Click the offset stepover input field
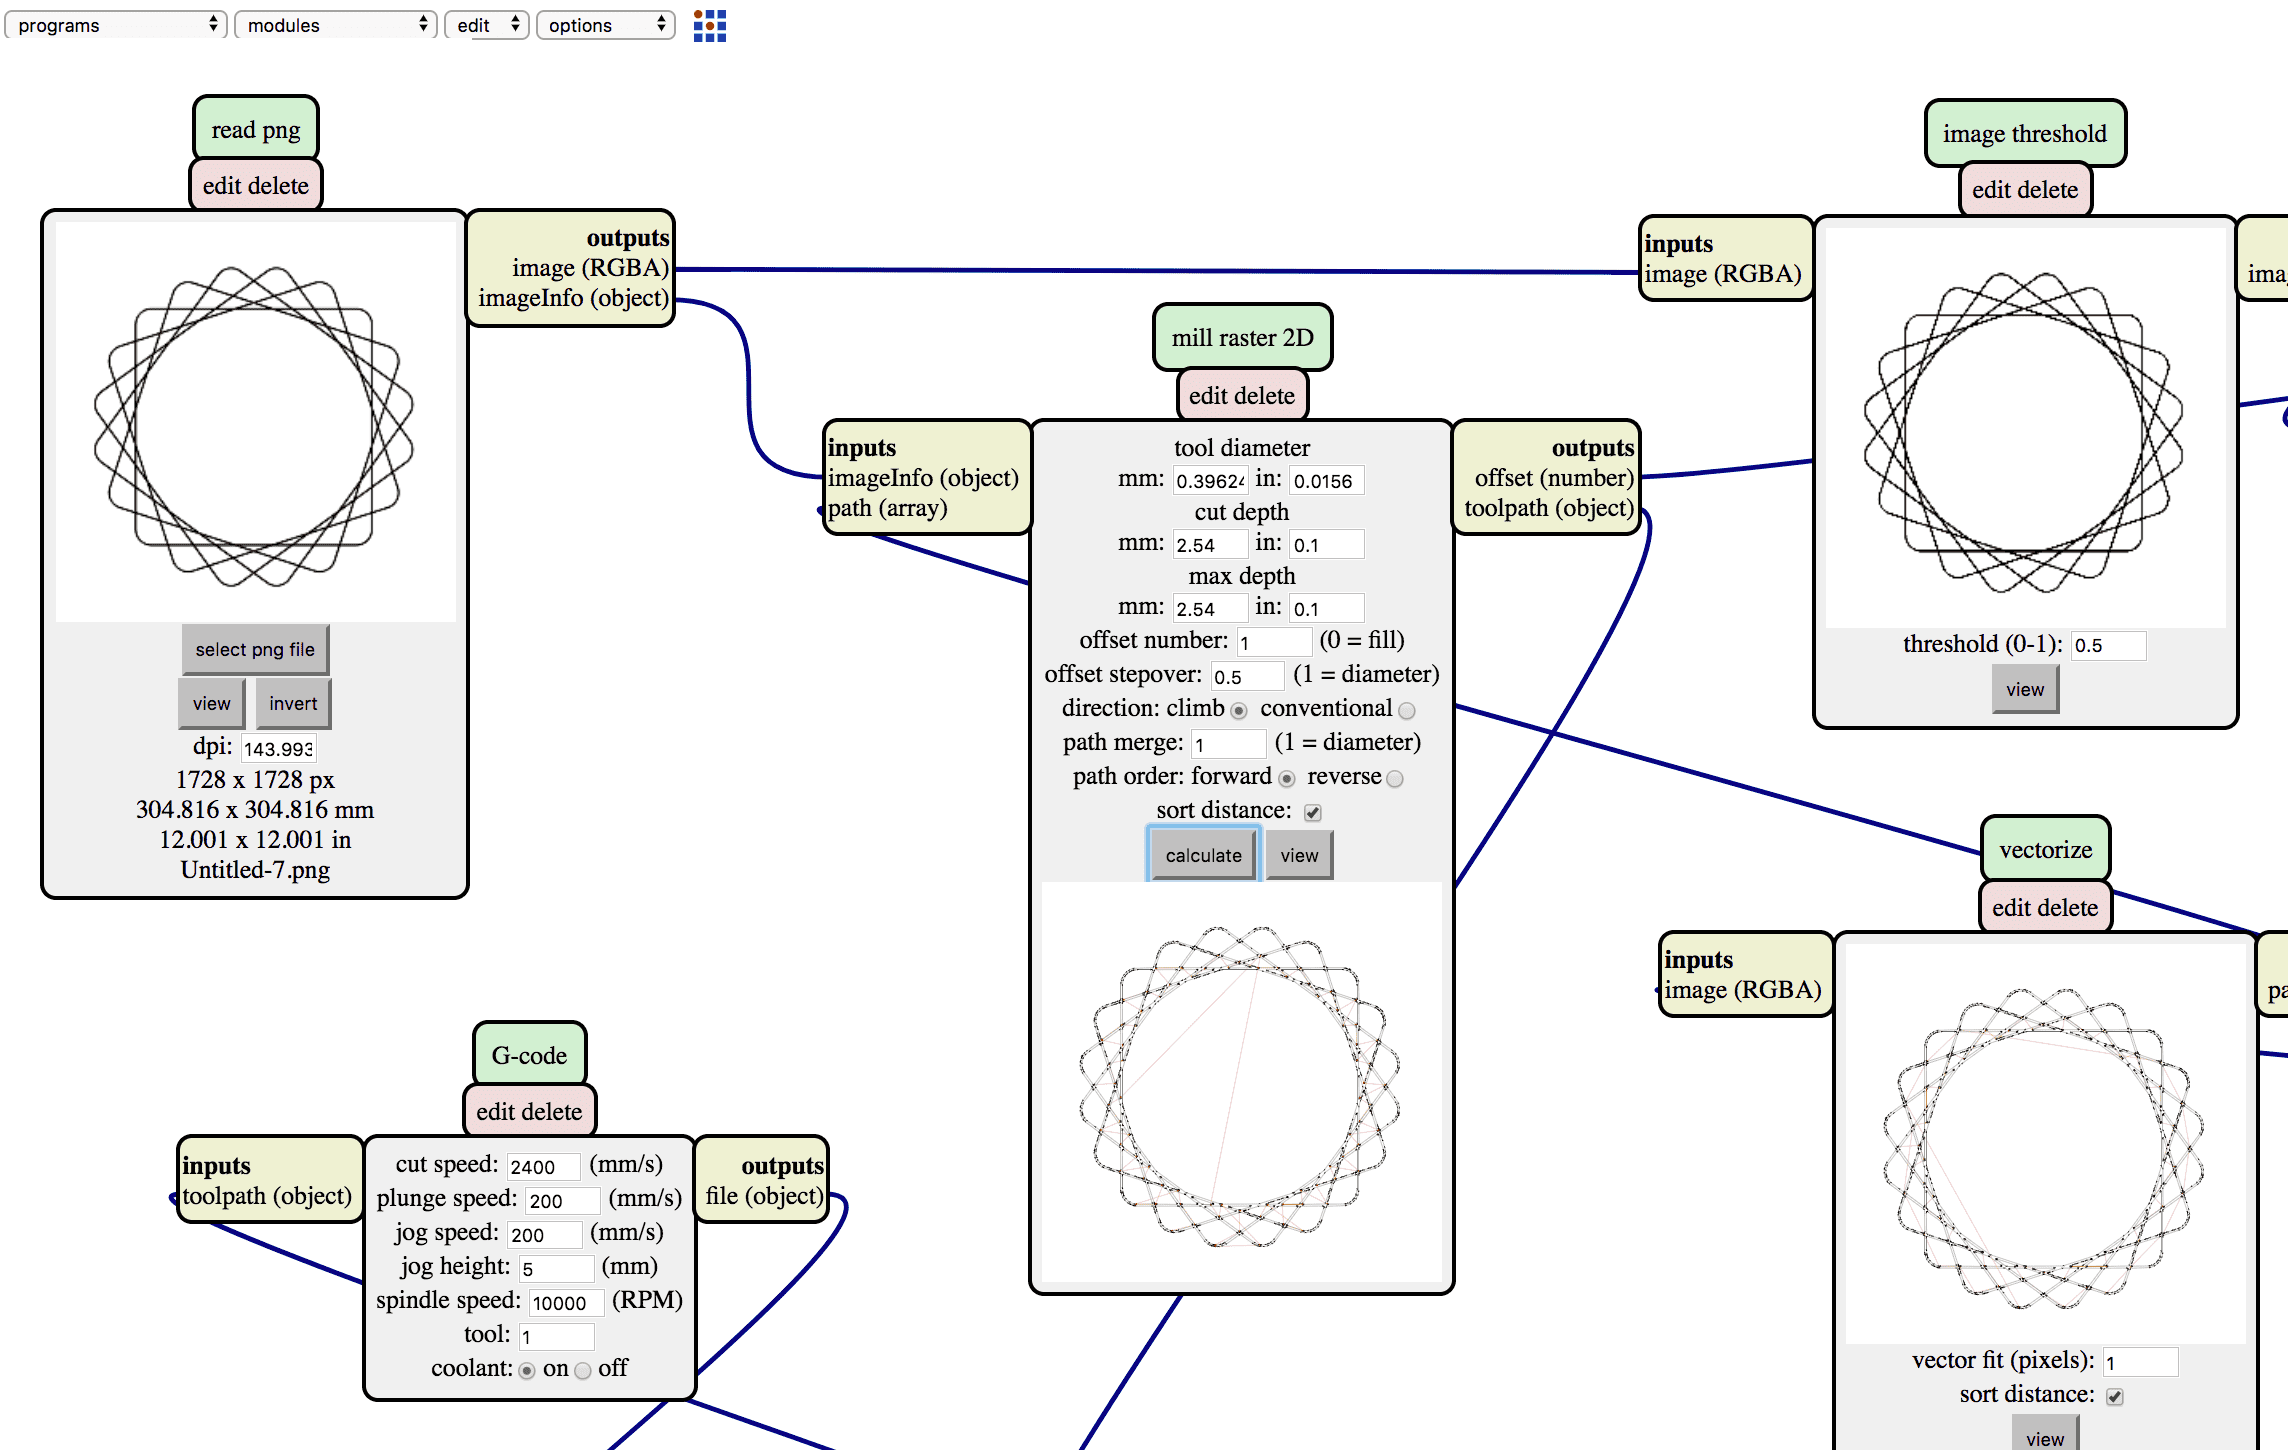Image resolution: width=2288 pixels, height=1450 pixels. coord(1247,677)
